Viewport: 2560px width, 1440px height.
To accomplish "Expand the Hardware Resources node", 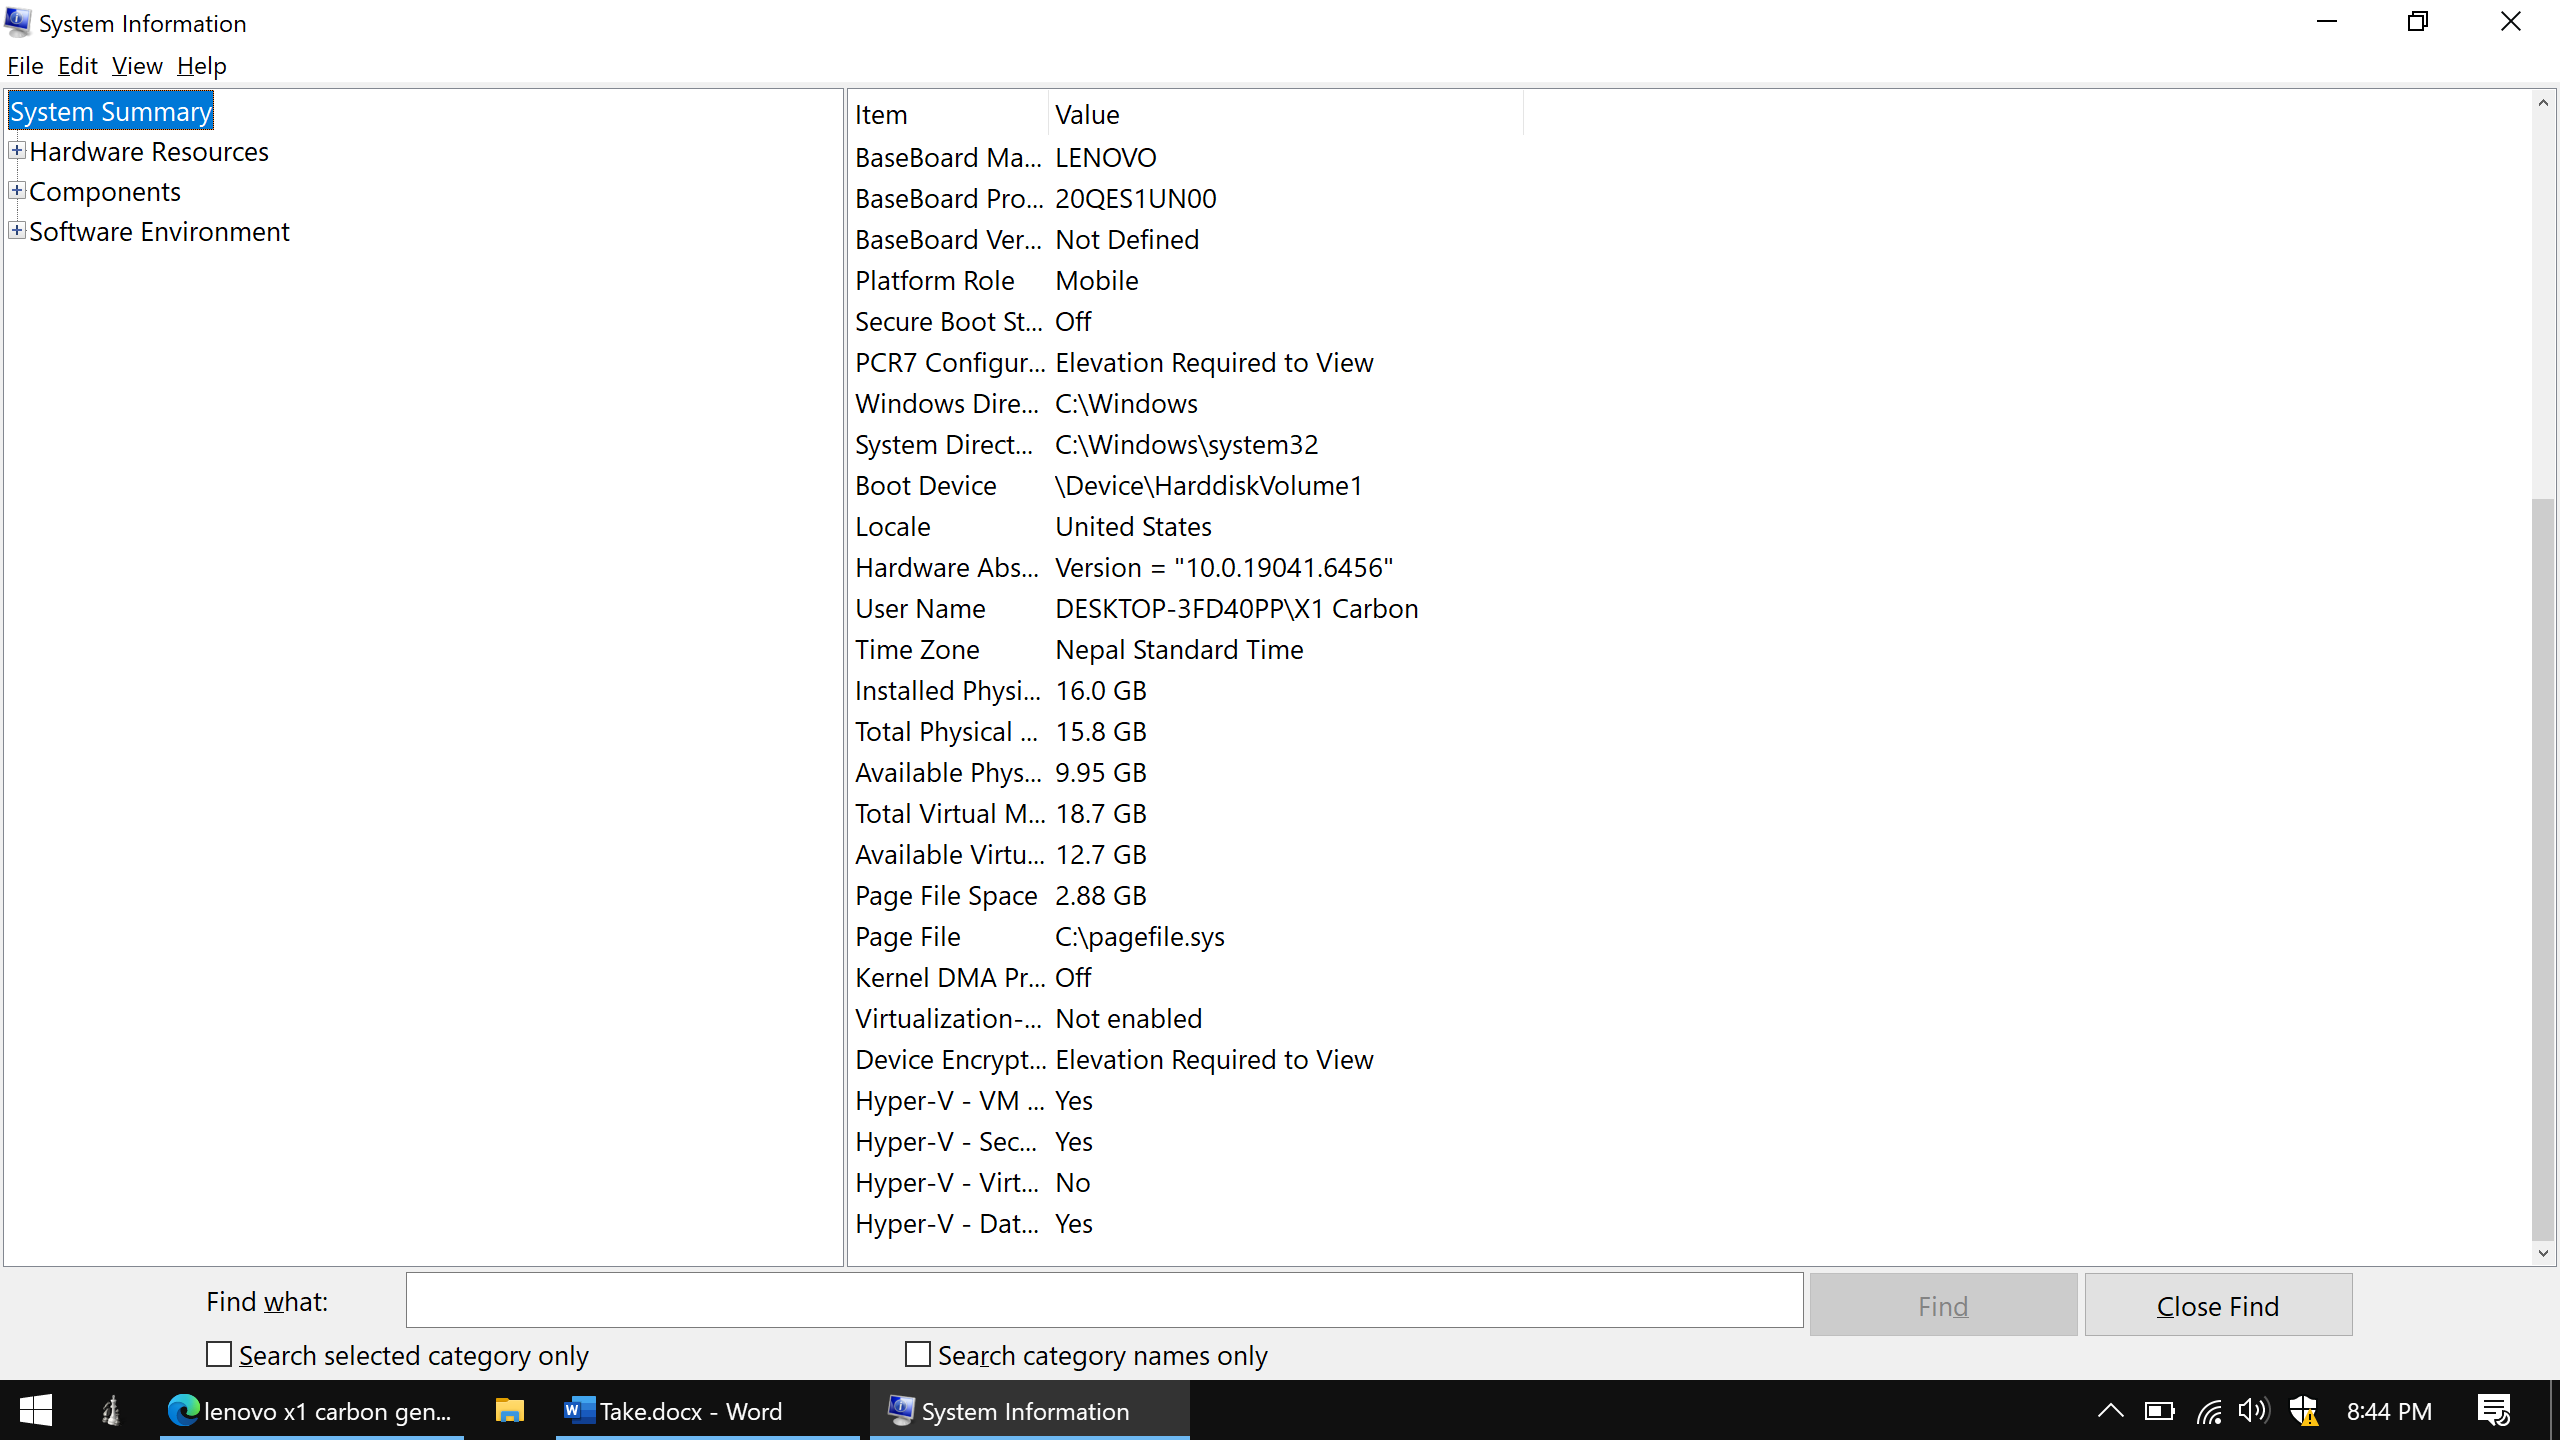I will 17,151.
